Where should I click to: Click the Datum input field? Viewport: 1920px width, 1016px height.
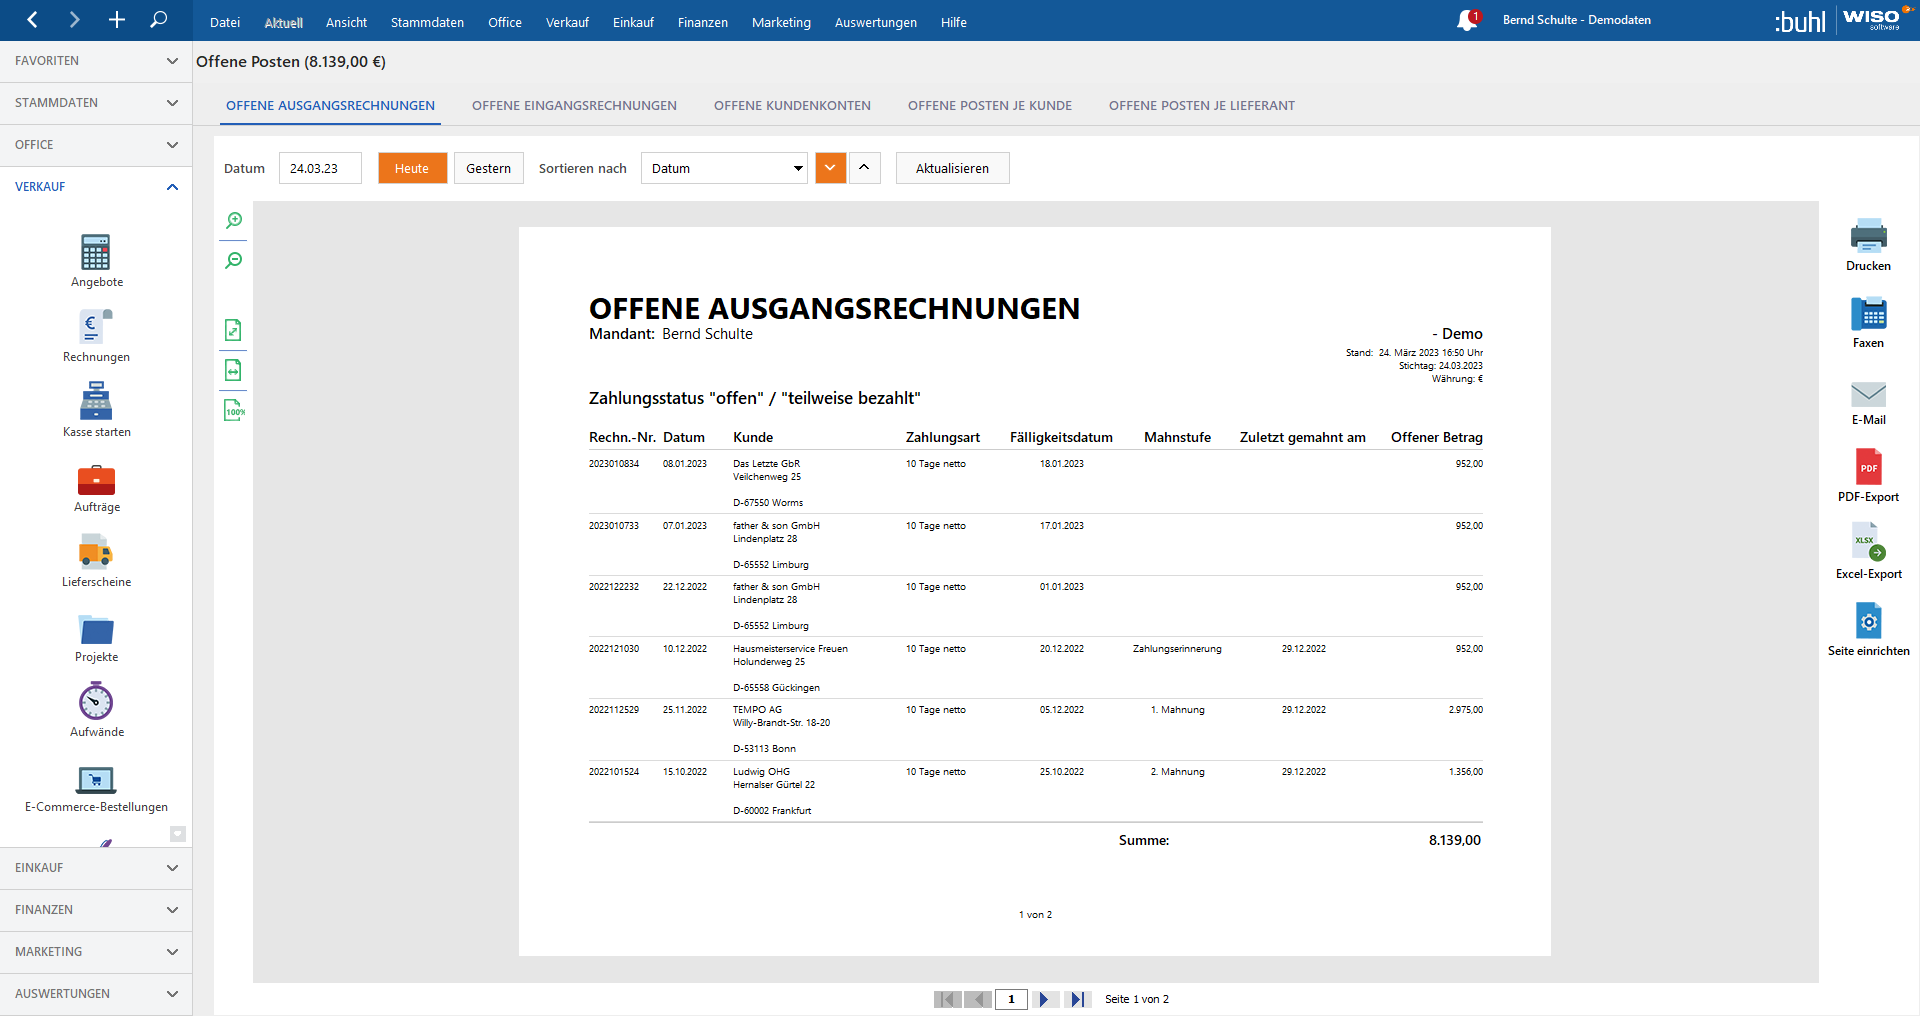coord(319,168)
